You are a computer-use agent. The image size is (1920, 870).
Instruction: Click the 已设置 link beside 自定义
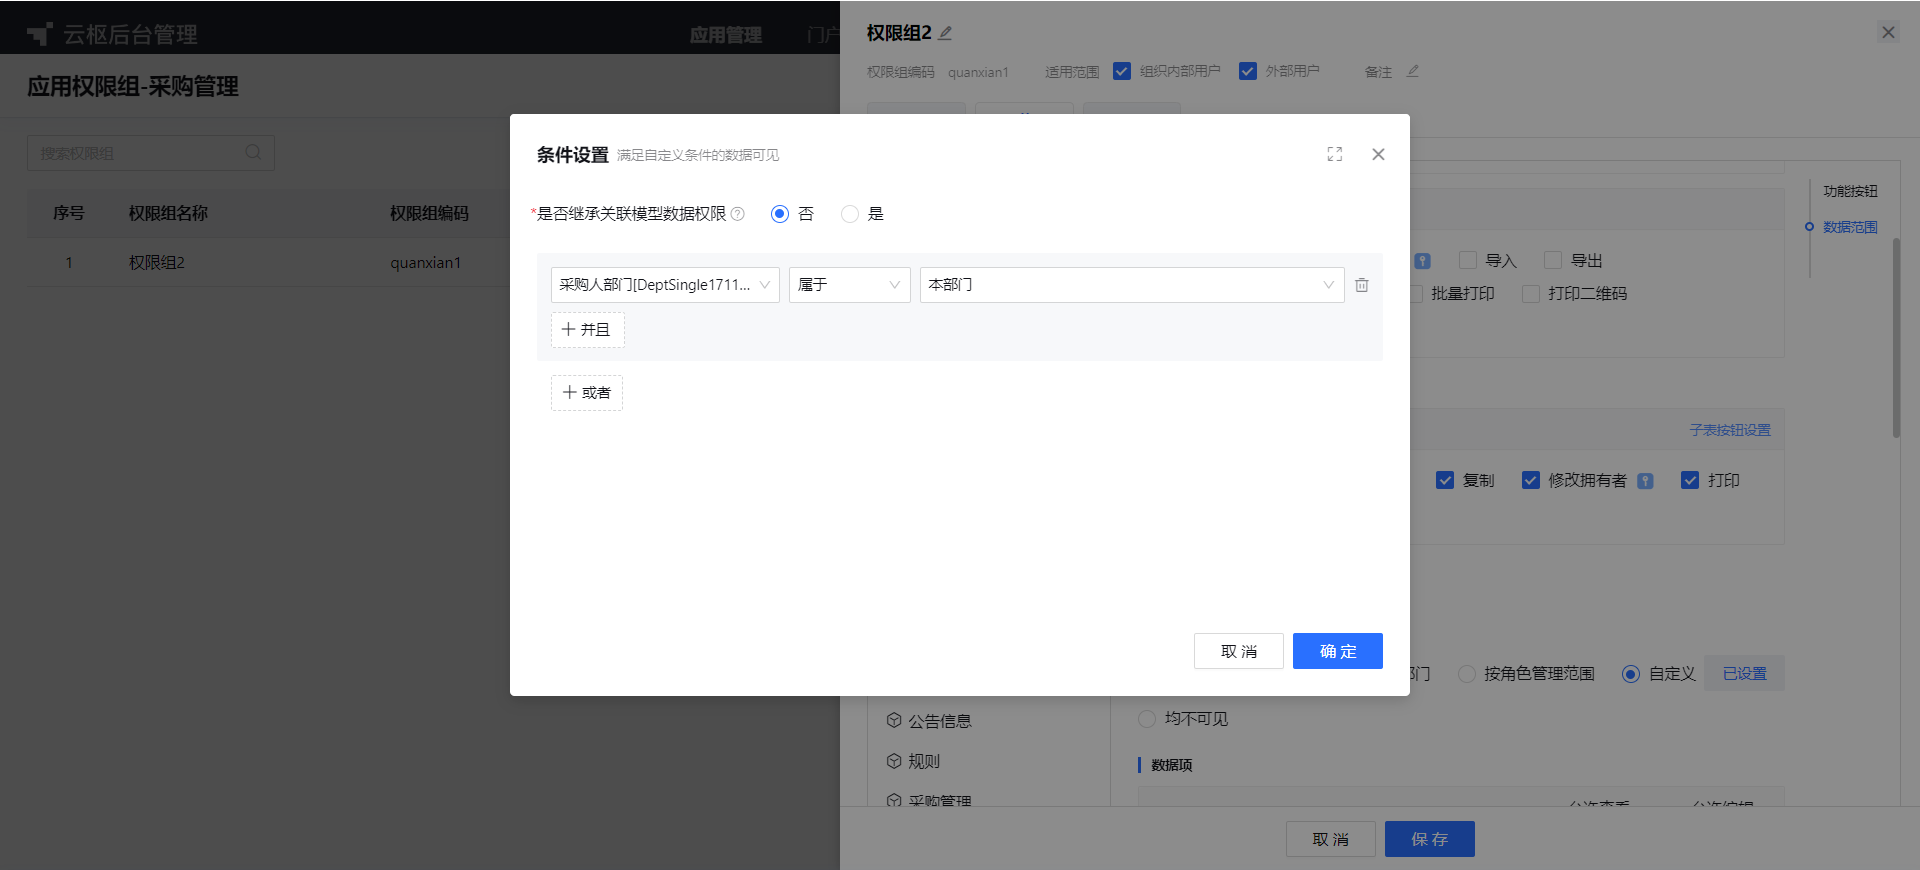point(1745,674)
